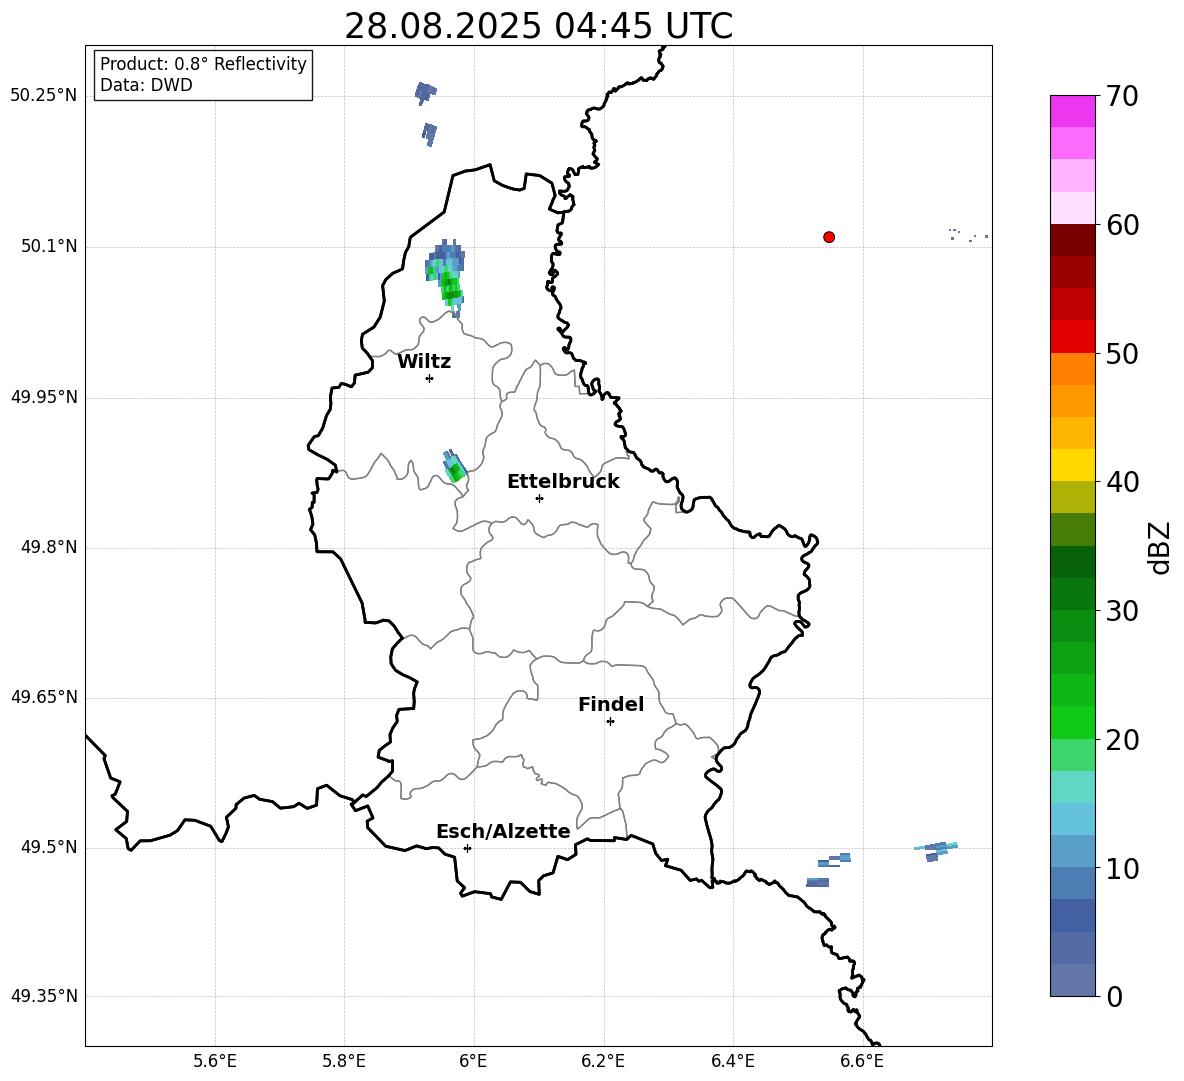Click the Findel cross marker

[610, 722]
